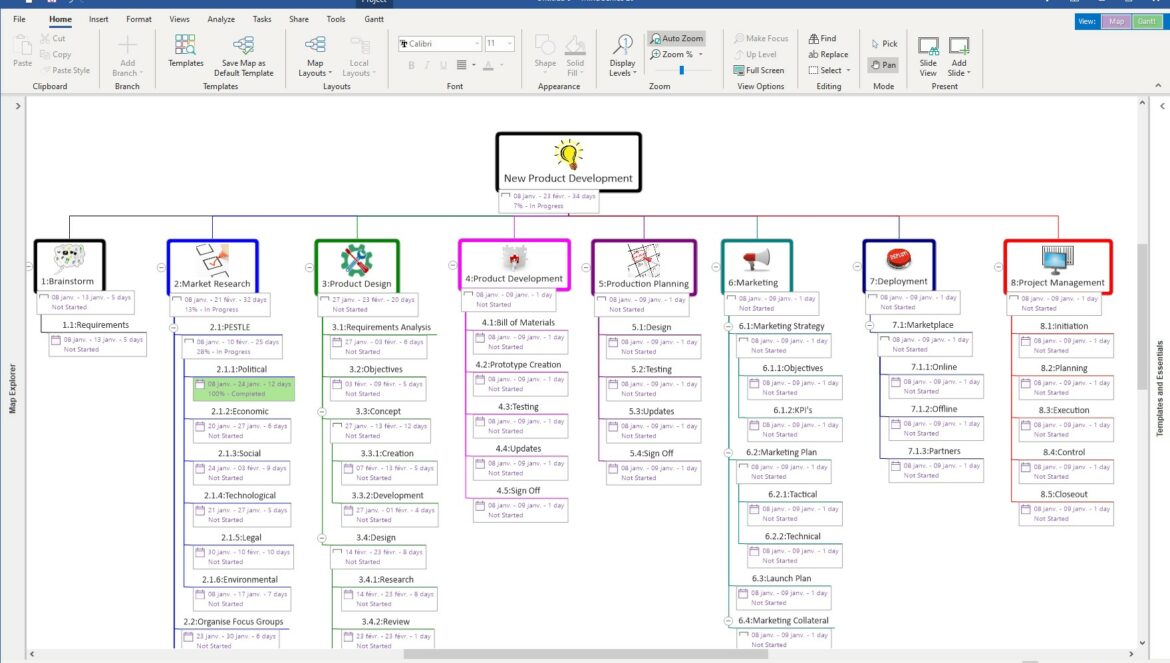Open the Slide View icon
The image size is (1170, 663).
[928, 46]
